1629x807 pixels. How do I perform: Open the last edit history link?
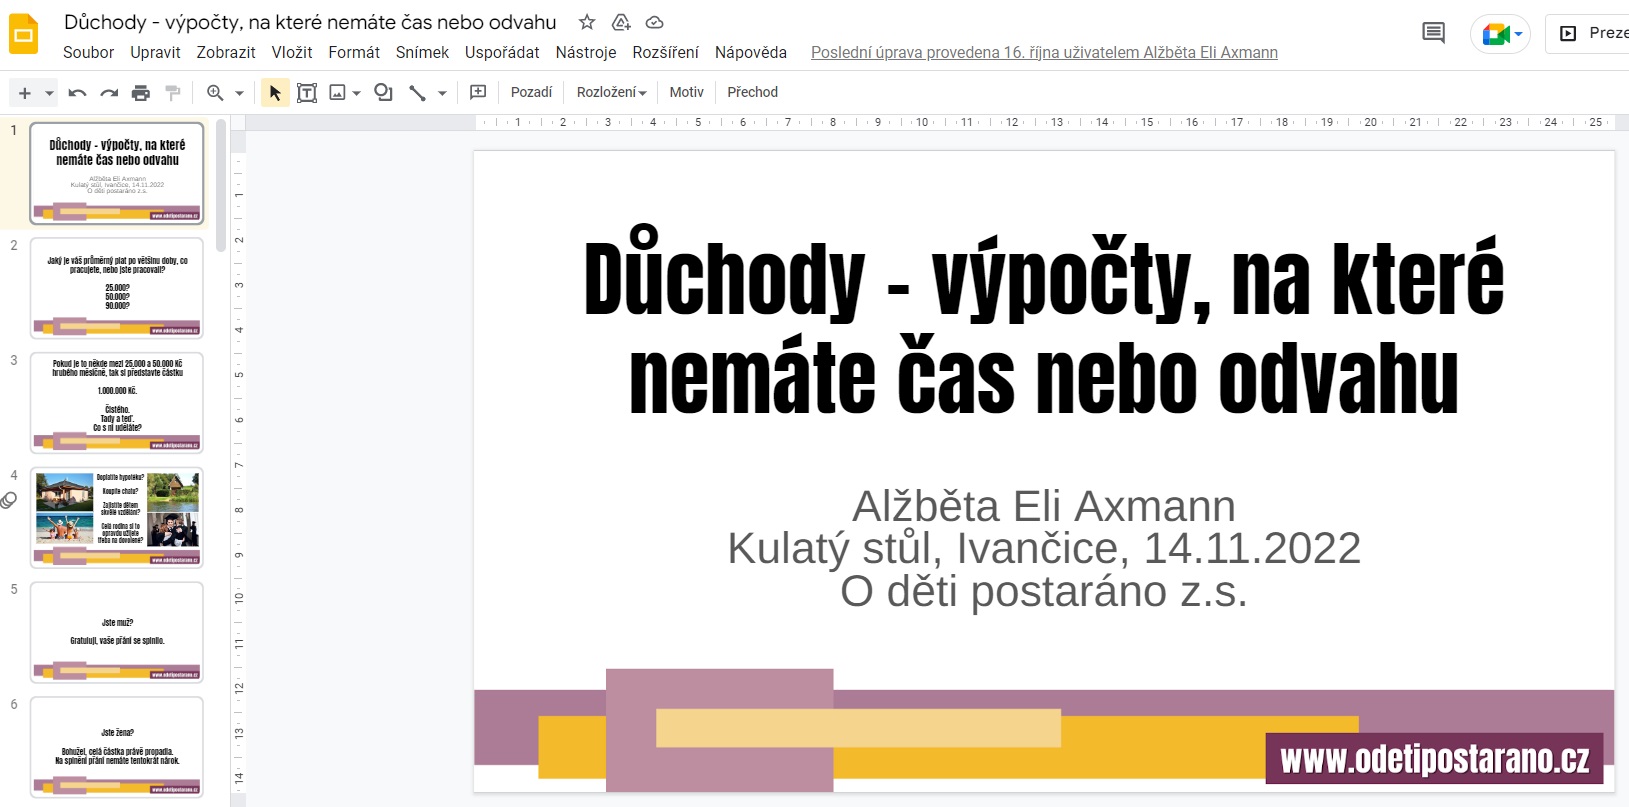click(x=1044, y=52)
